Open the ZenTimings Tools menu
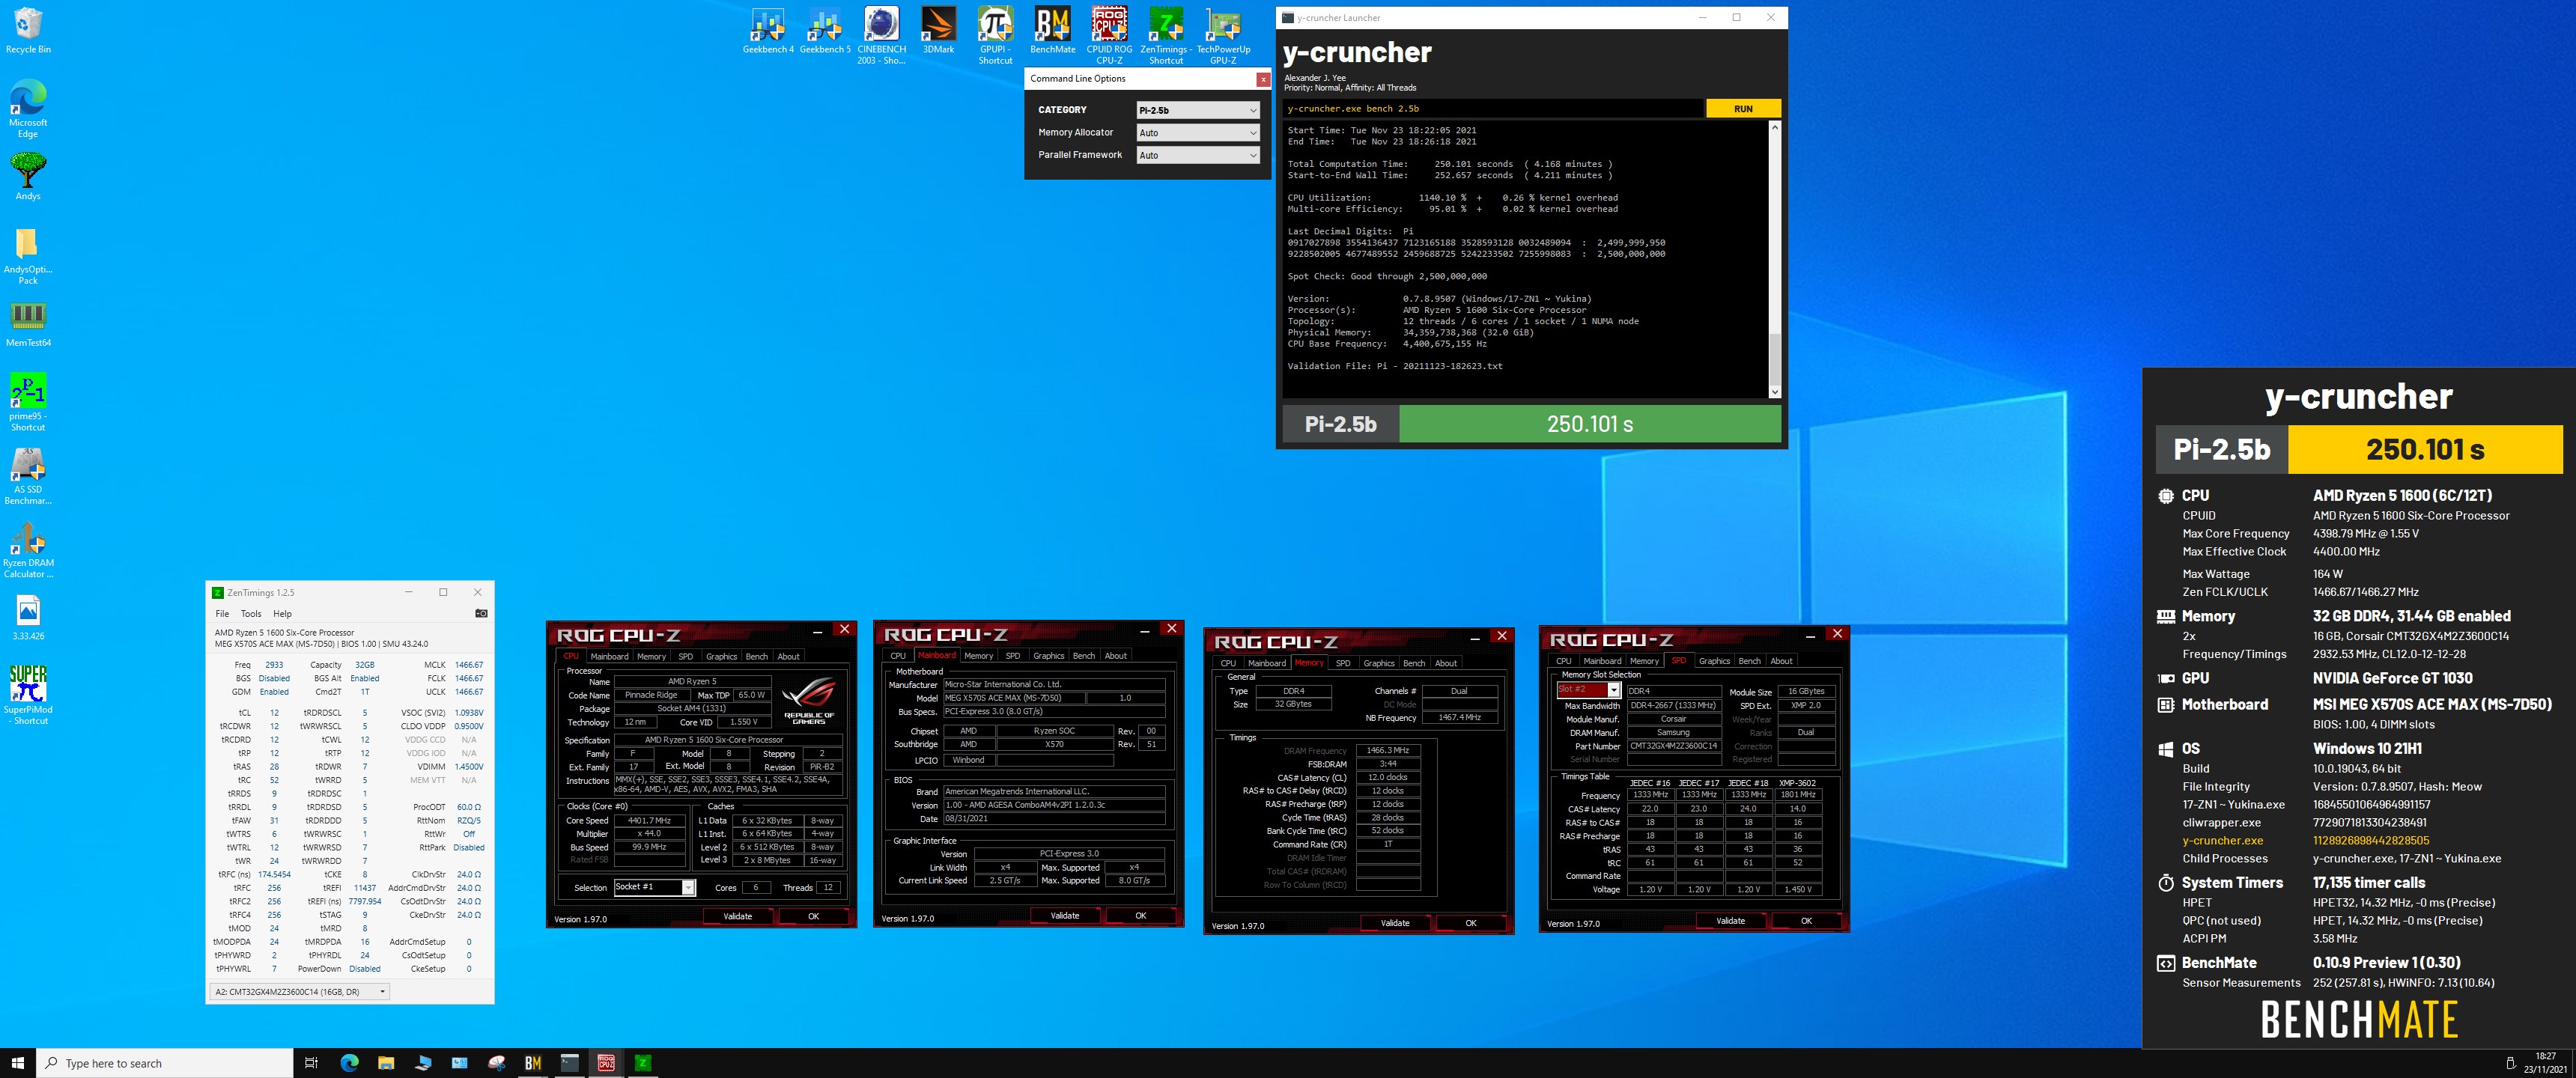The width and height of the screenshot is (2576, 1078). 251,613
